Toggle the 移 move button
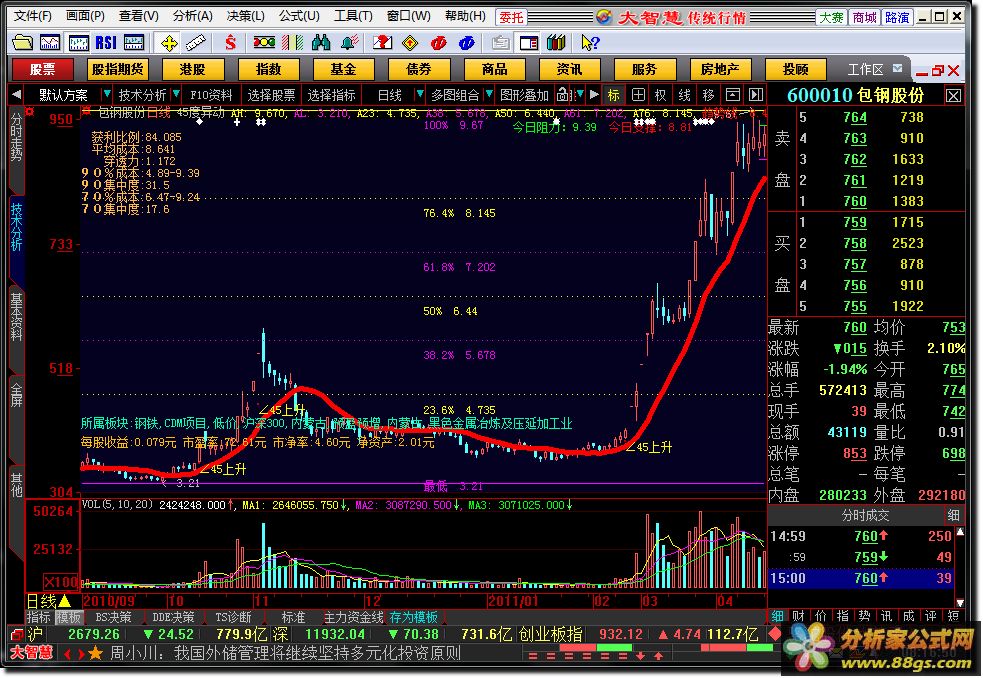Image resolution: width=983 pixels, height=678 pixels. tap(708, 95)
